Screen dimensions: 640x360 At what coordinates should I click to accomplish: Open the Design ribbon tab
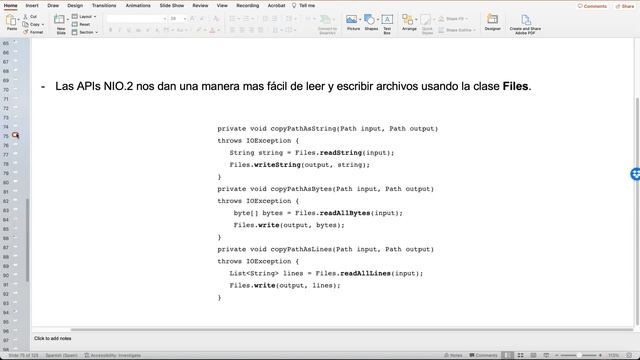tap(75, 6)
